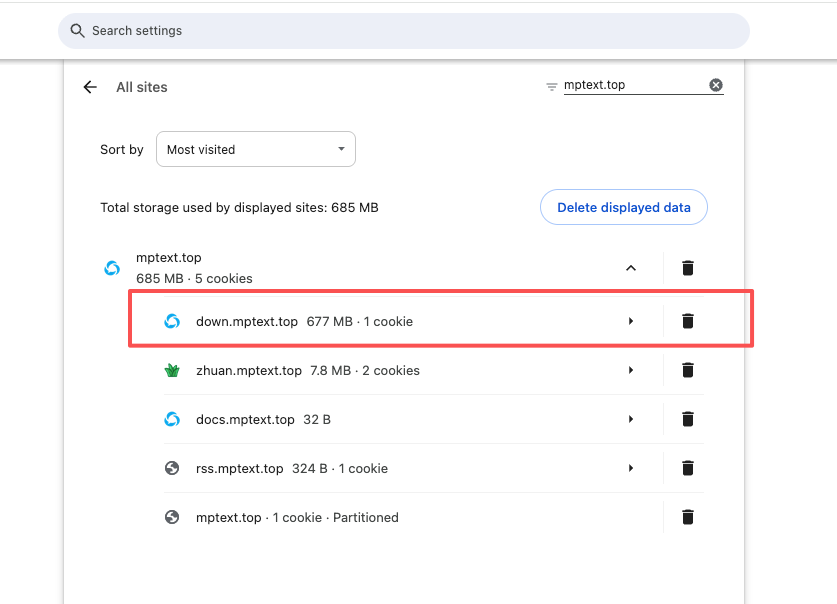This screenshot has width=837, height=604.
Task: Collapse the mptext.top site group
Action: pos(630,268)
